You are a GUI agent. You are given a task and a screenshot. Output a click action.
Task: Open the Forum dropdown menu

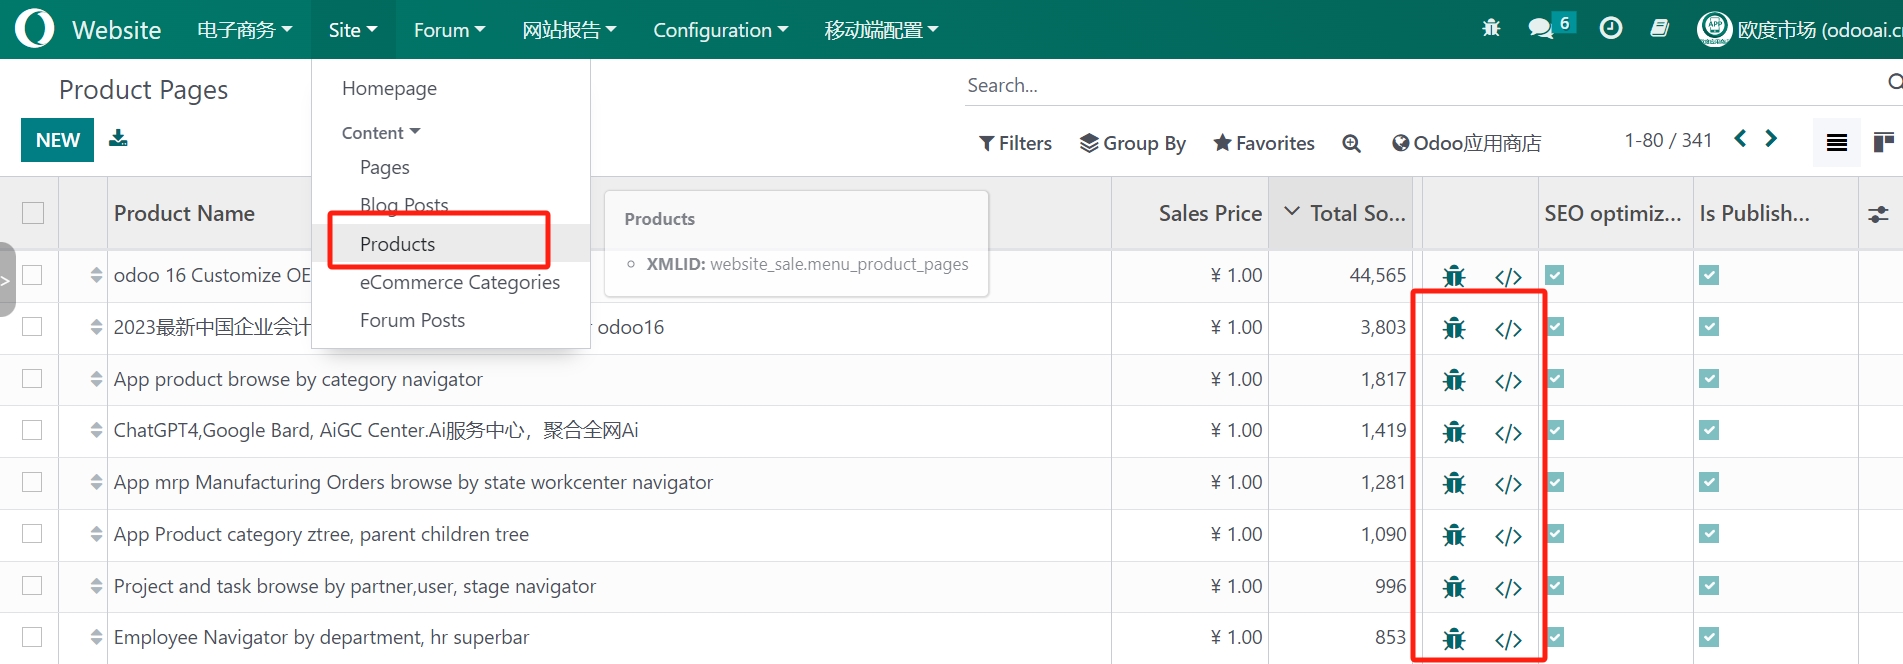point(450,30)
